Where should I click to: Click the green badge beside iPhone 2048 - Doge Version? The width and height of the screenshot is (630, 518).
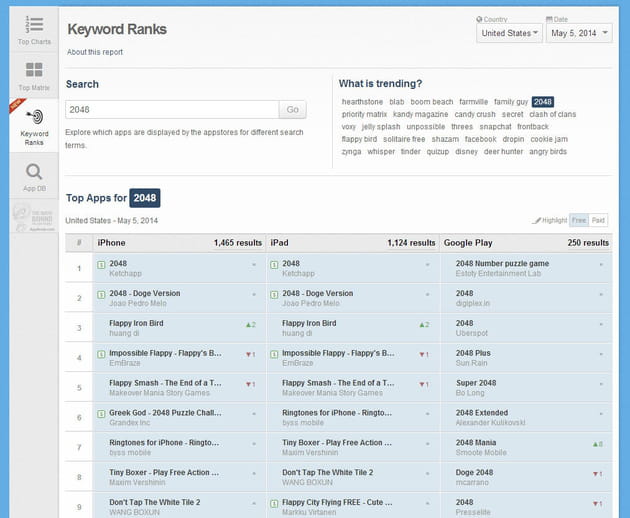click(x=101, y=295)
